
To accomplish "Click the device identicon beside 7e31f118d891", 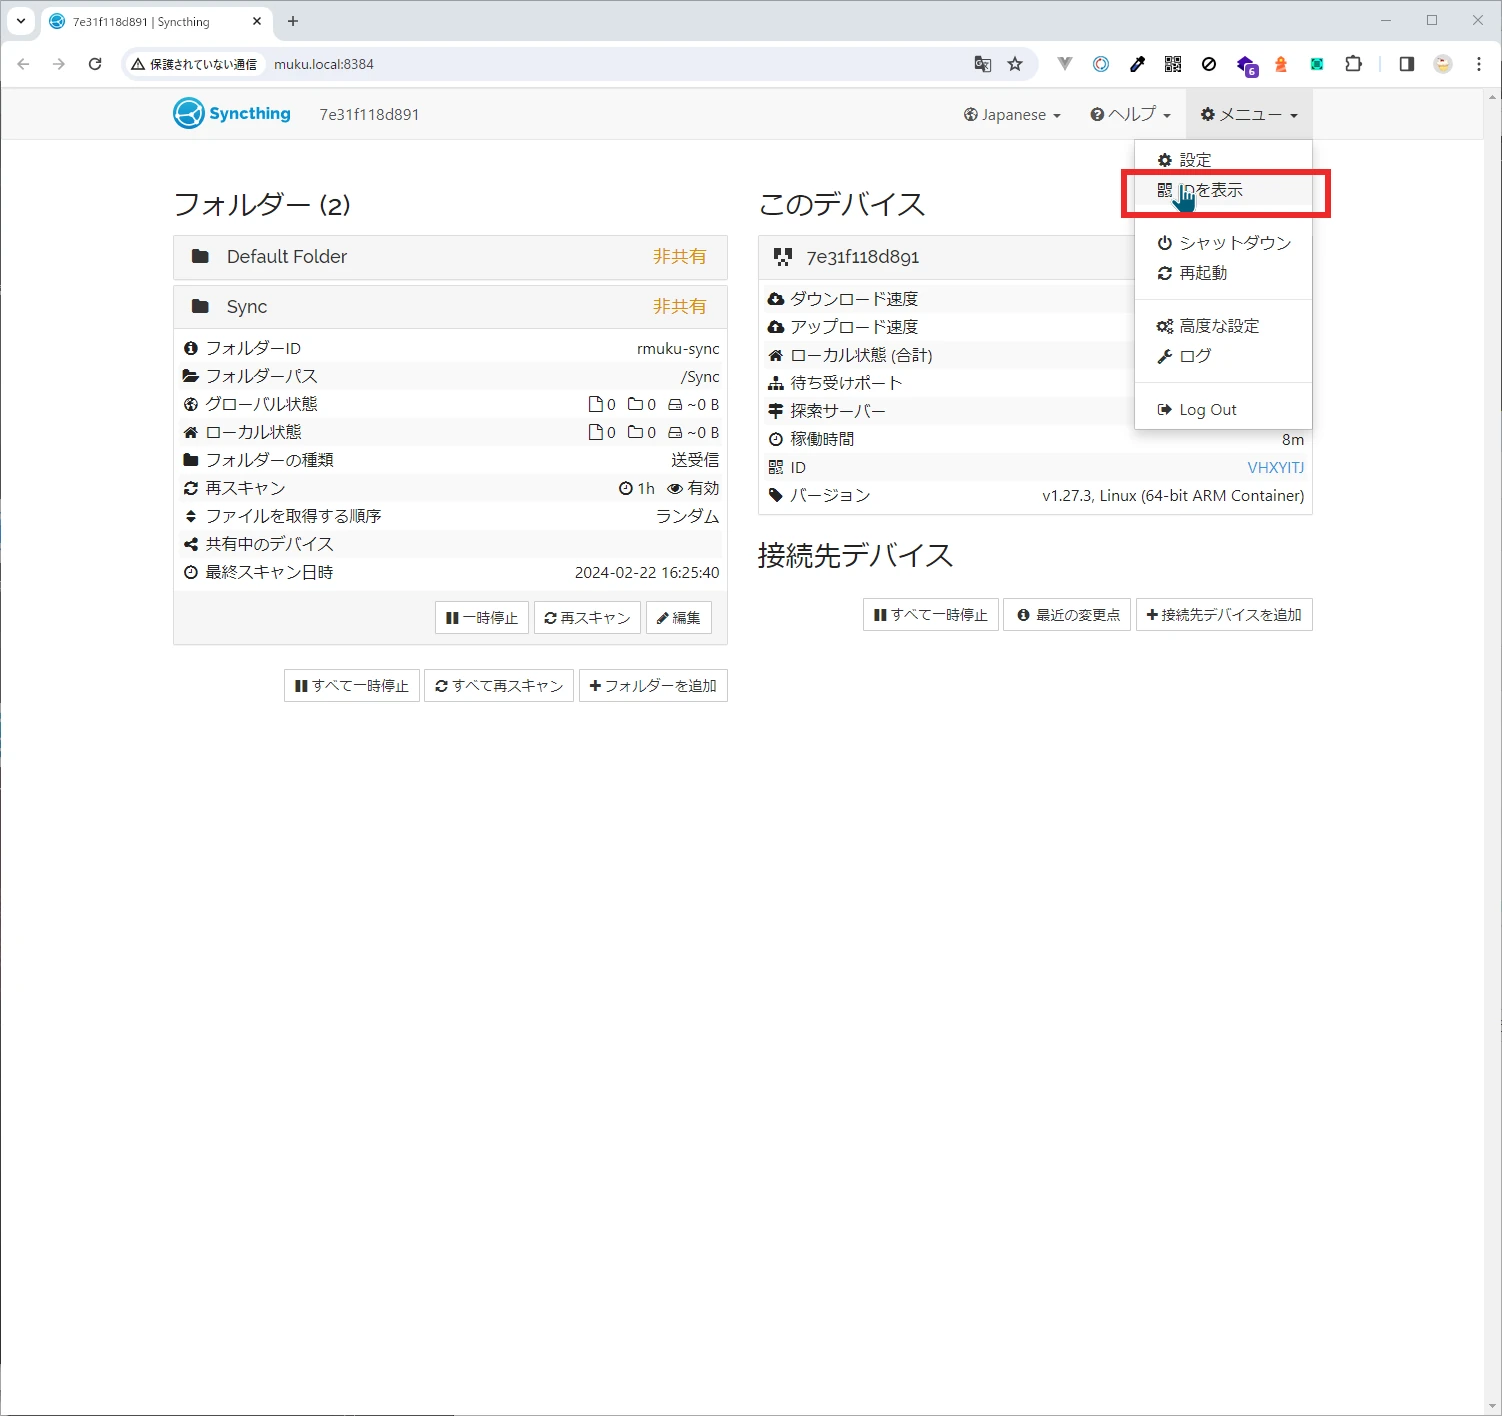I will [783, 257].
